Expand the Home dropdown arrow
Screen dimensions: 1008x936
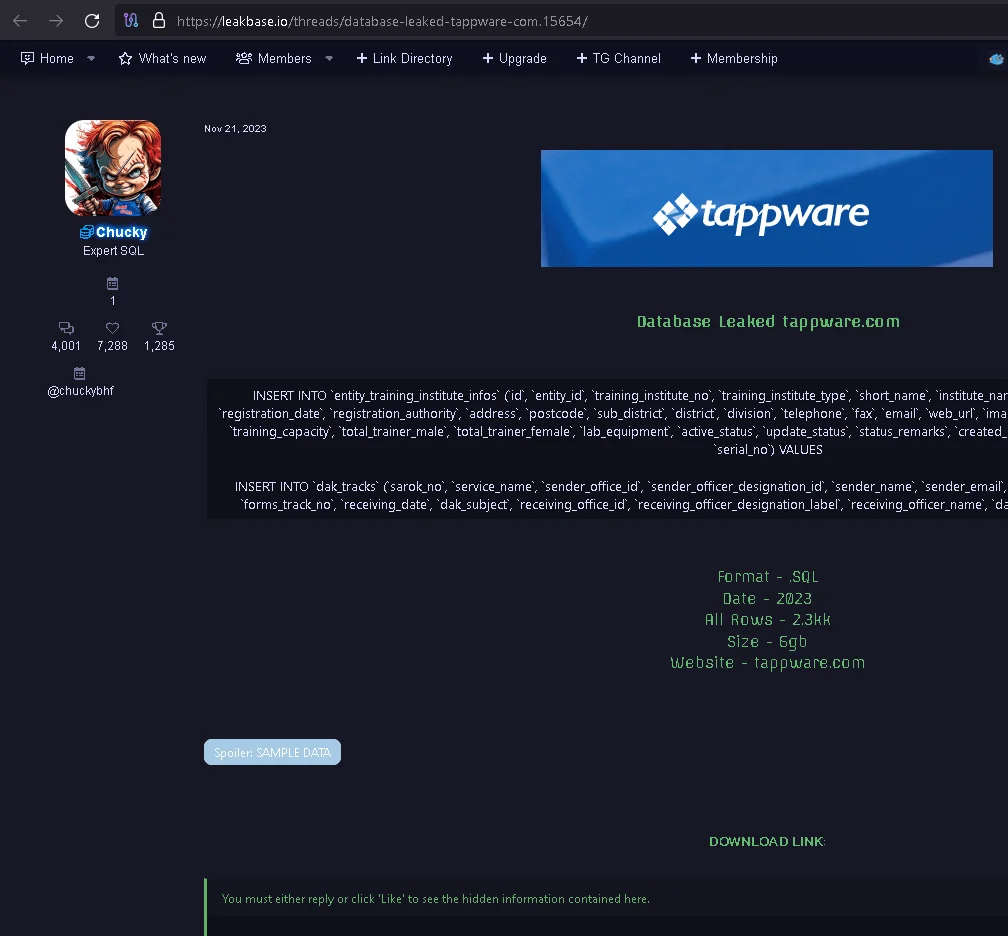pos(91,58)
